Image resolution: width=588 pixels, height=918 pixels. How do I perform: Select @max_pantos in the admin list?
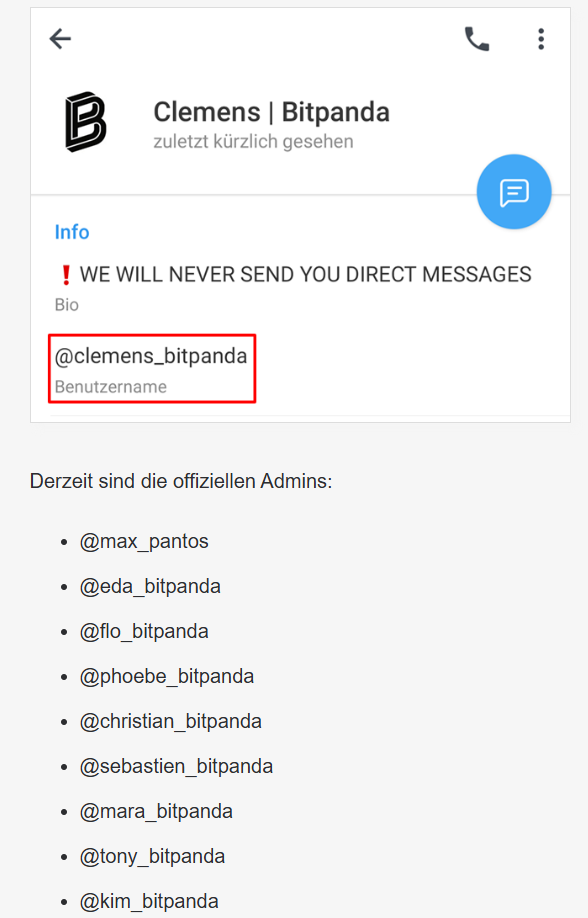click(x=144, y=541)
